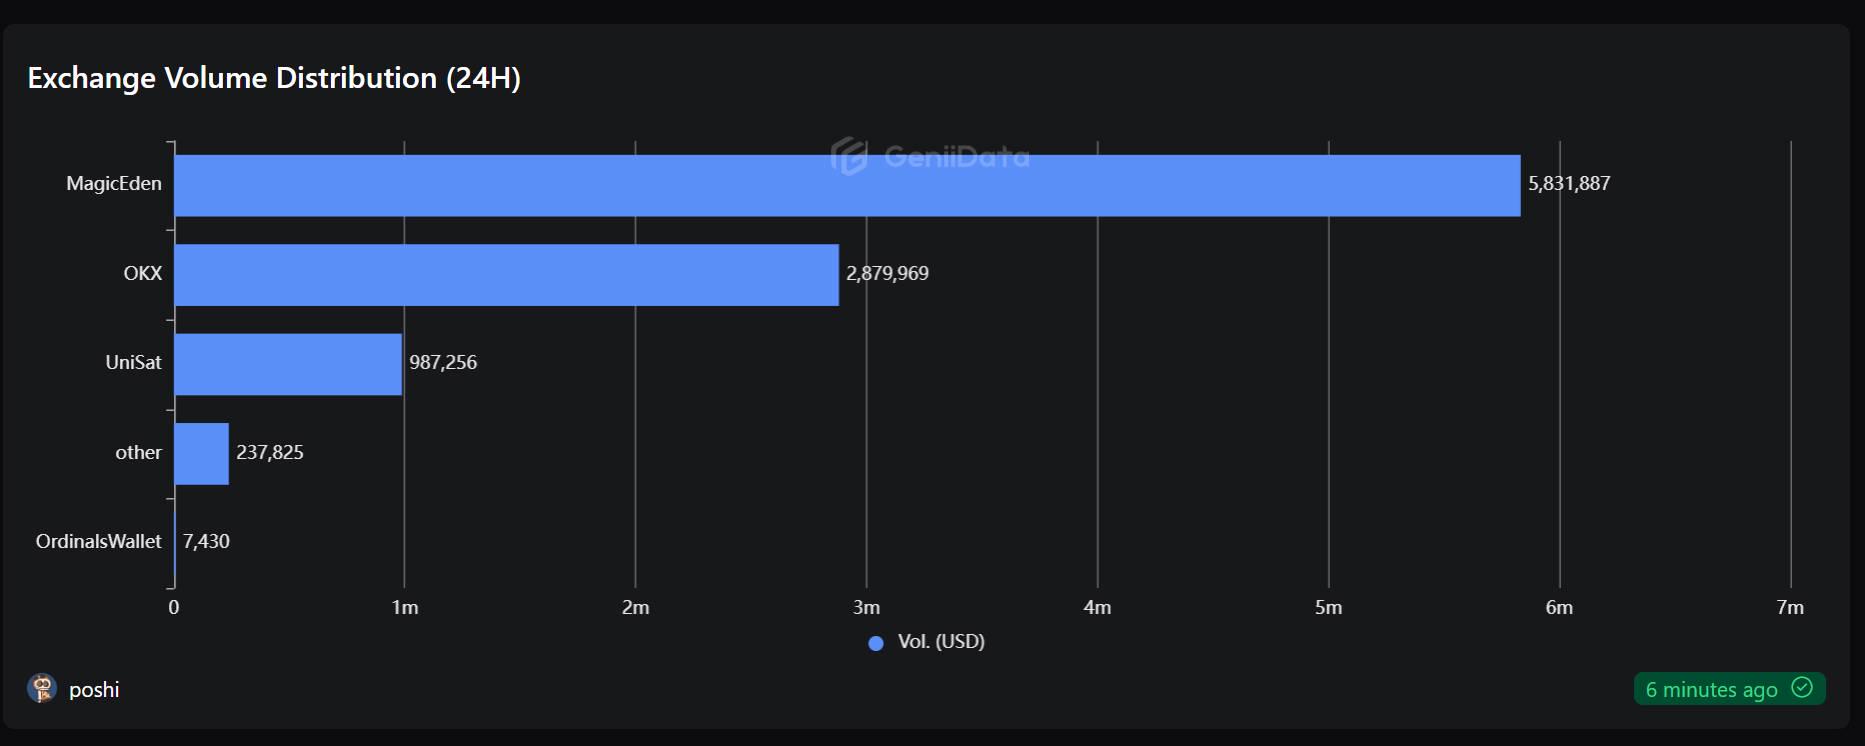Click the MagicEden axis label
Image resolution: width=1865 pixels, height=746 pixels.
click(x=113, y=183)
